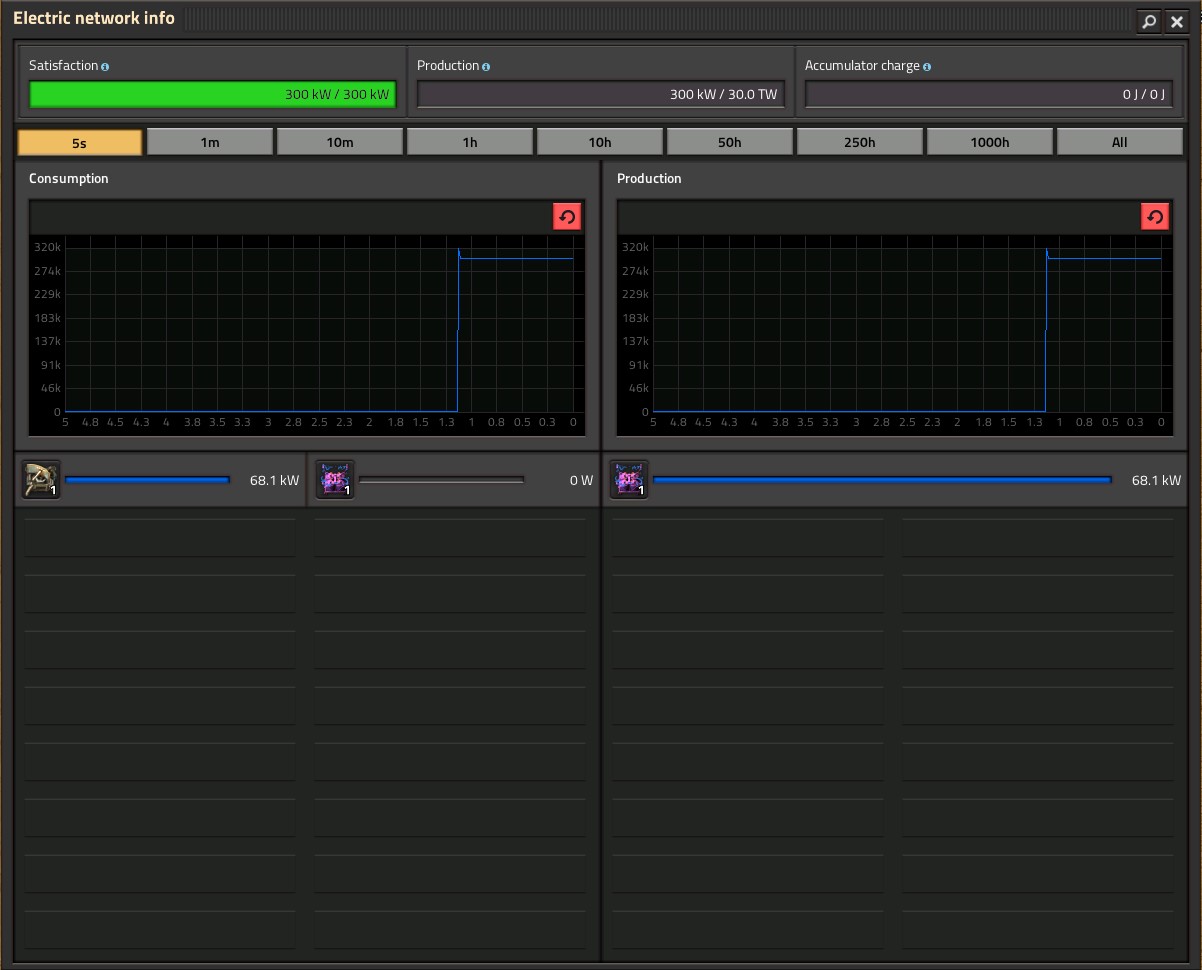Viewport: 1202px width, 970px height.
Task: Click the Satisfaction label
Action: coord(63,66)
